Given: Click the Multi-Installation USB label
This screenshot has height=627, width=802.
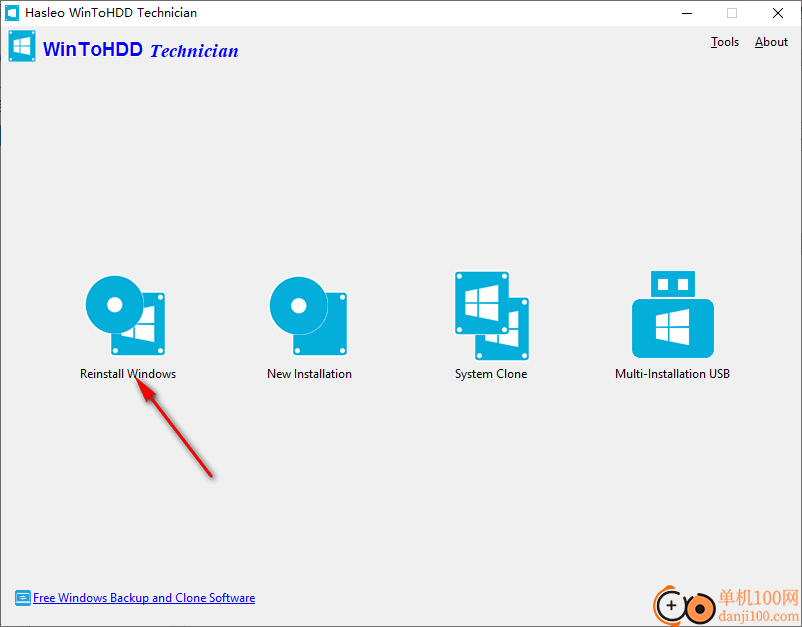Looking at the screenshot, I should (x=673, y=374).
